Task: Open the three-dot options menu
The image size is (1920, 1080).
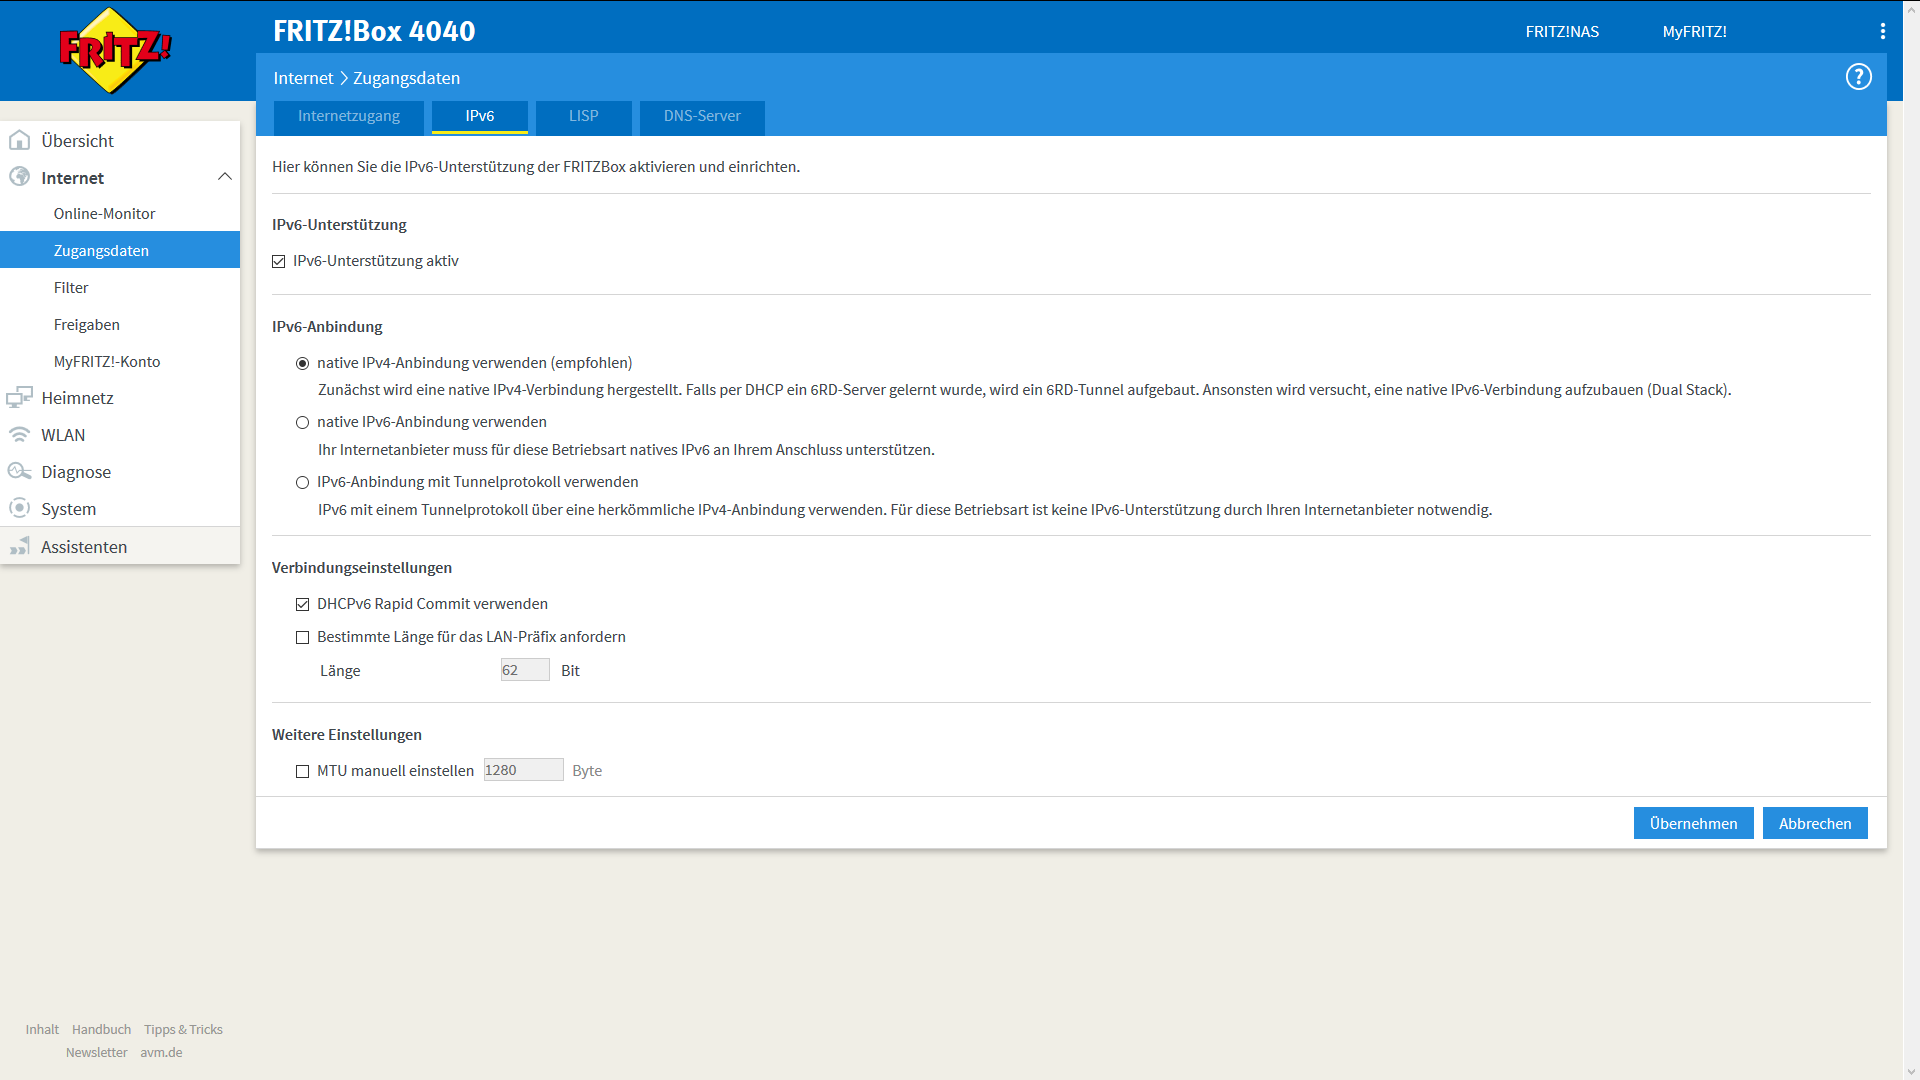Action: tap(1882, 31)
